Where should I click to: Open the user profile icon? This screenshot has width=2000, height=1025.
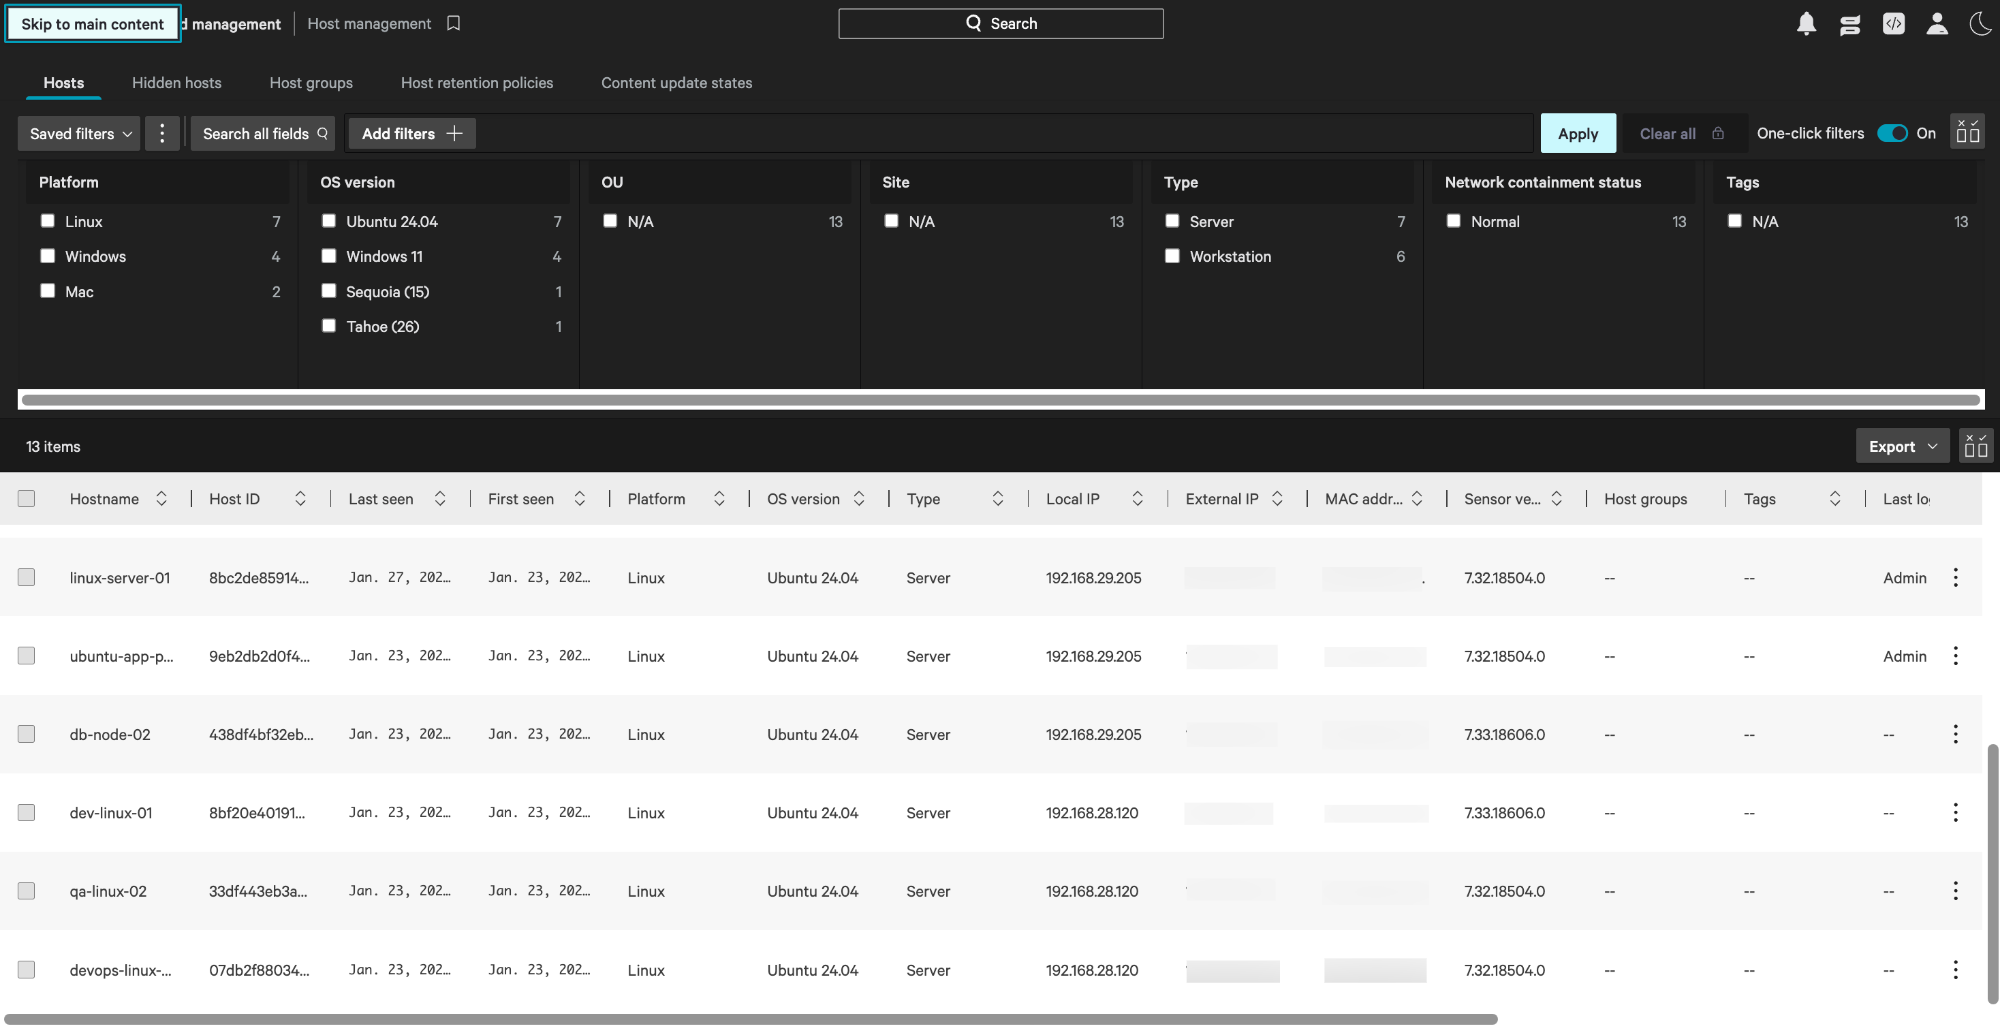[x=1937, y=23]
